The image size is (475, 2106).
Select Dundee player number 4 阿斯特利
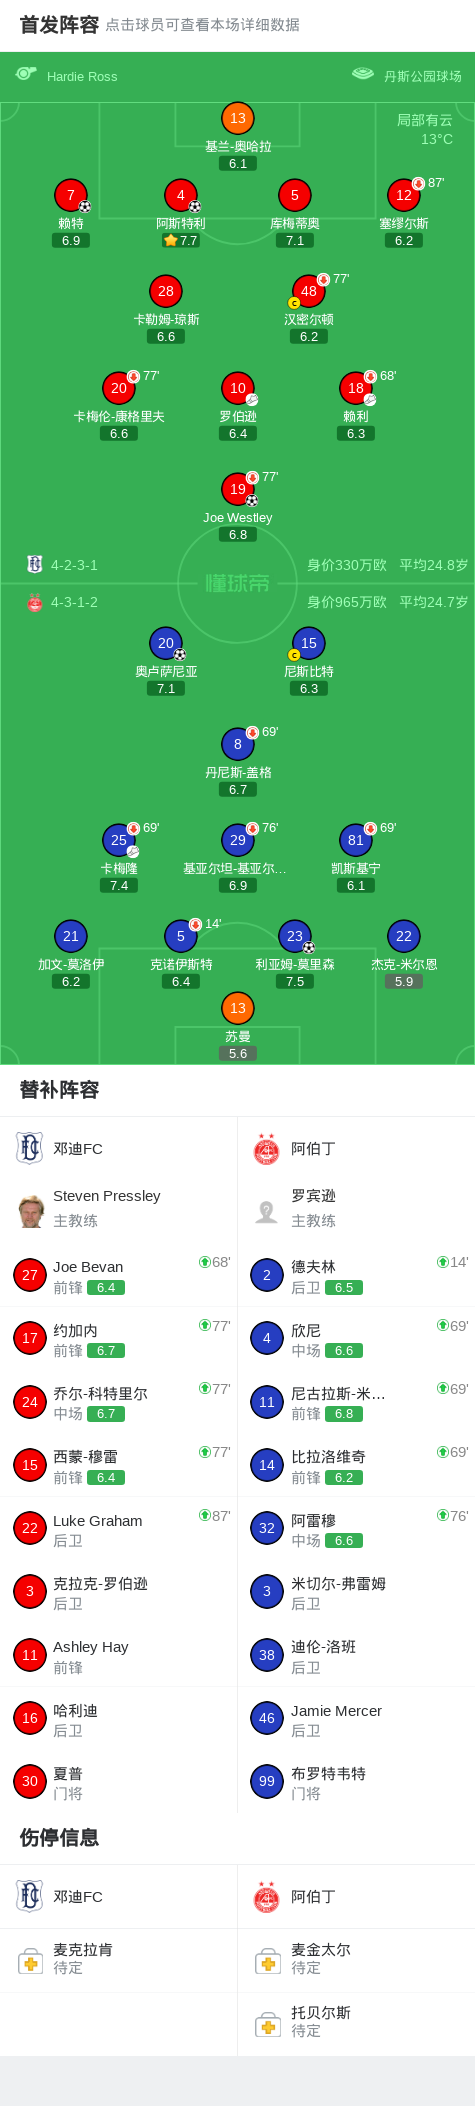click(x=181, y=196)
